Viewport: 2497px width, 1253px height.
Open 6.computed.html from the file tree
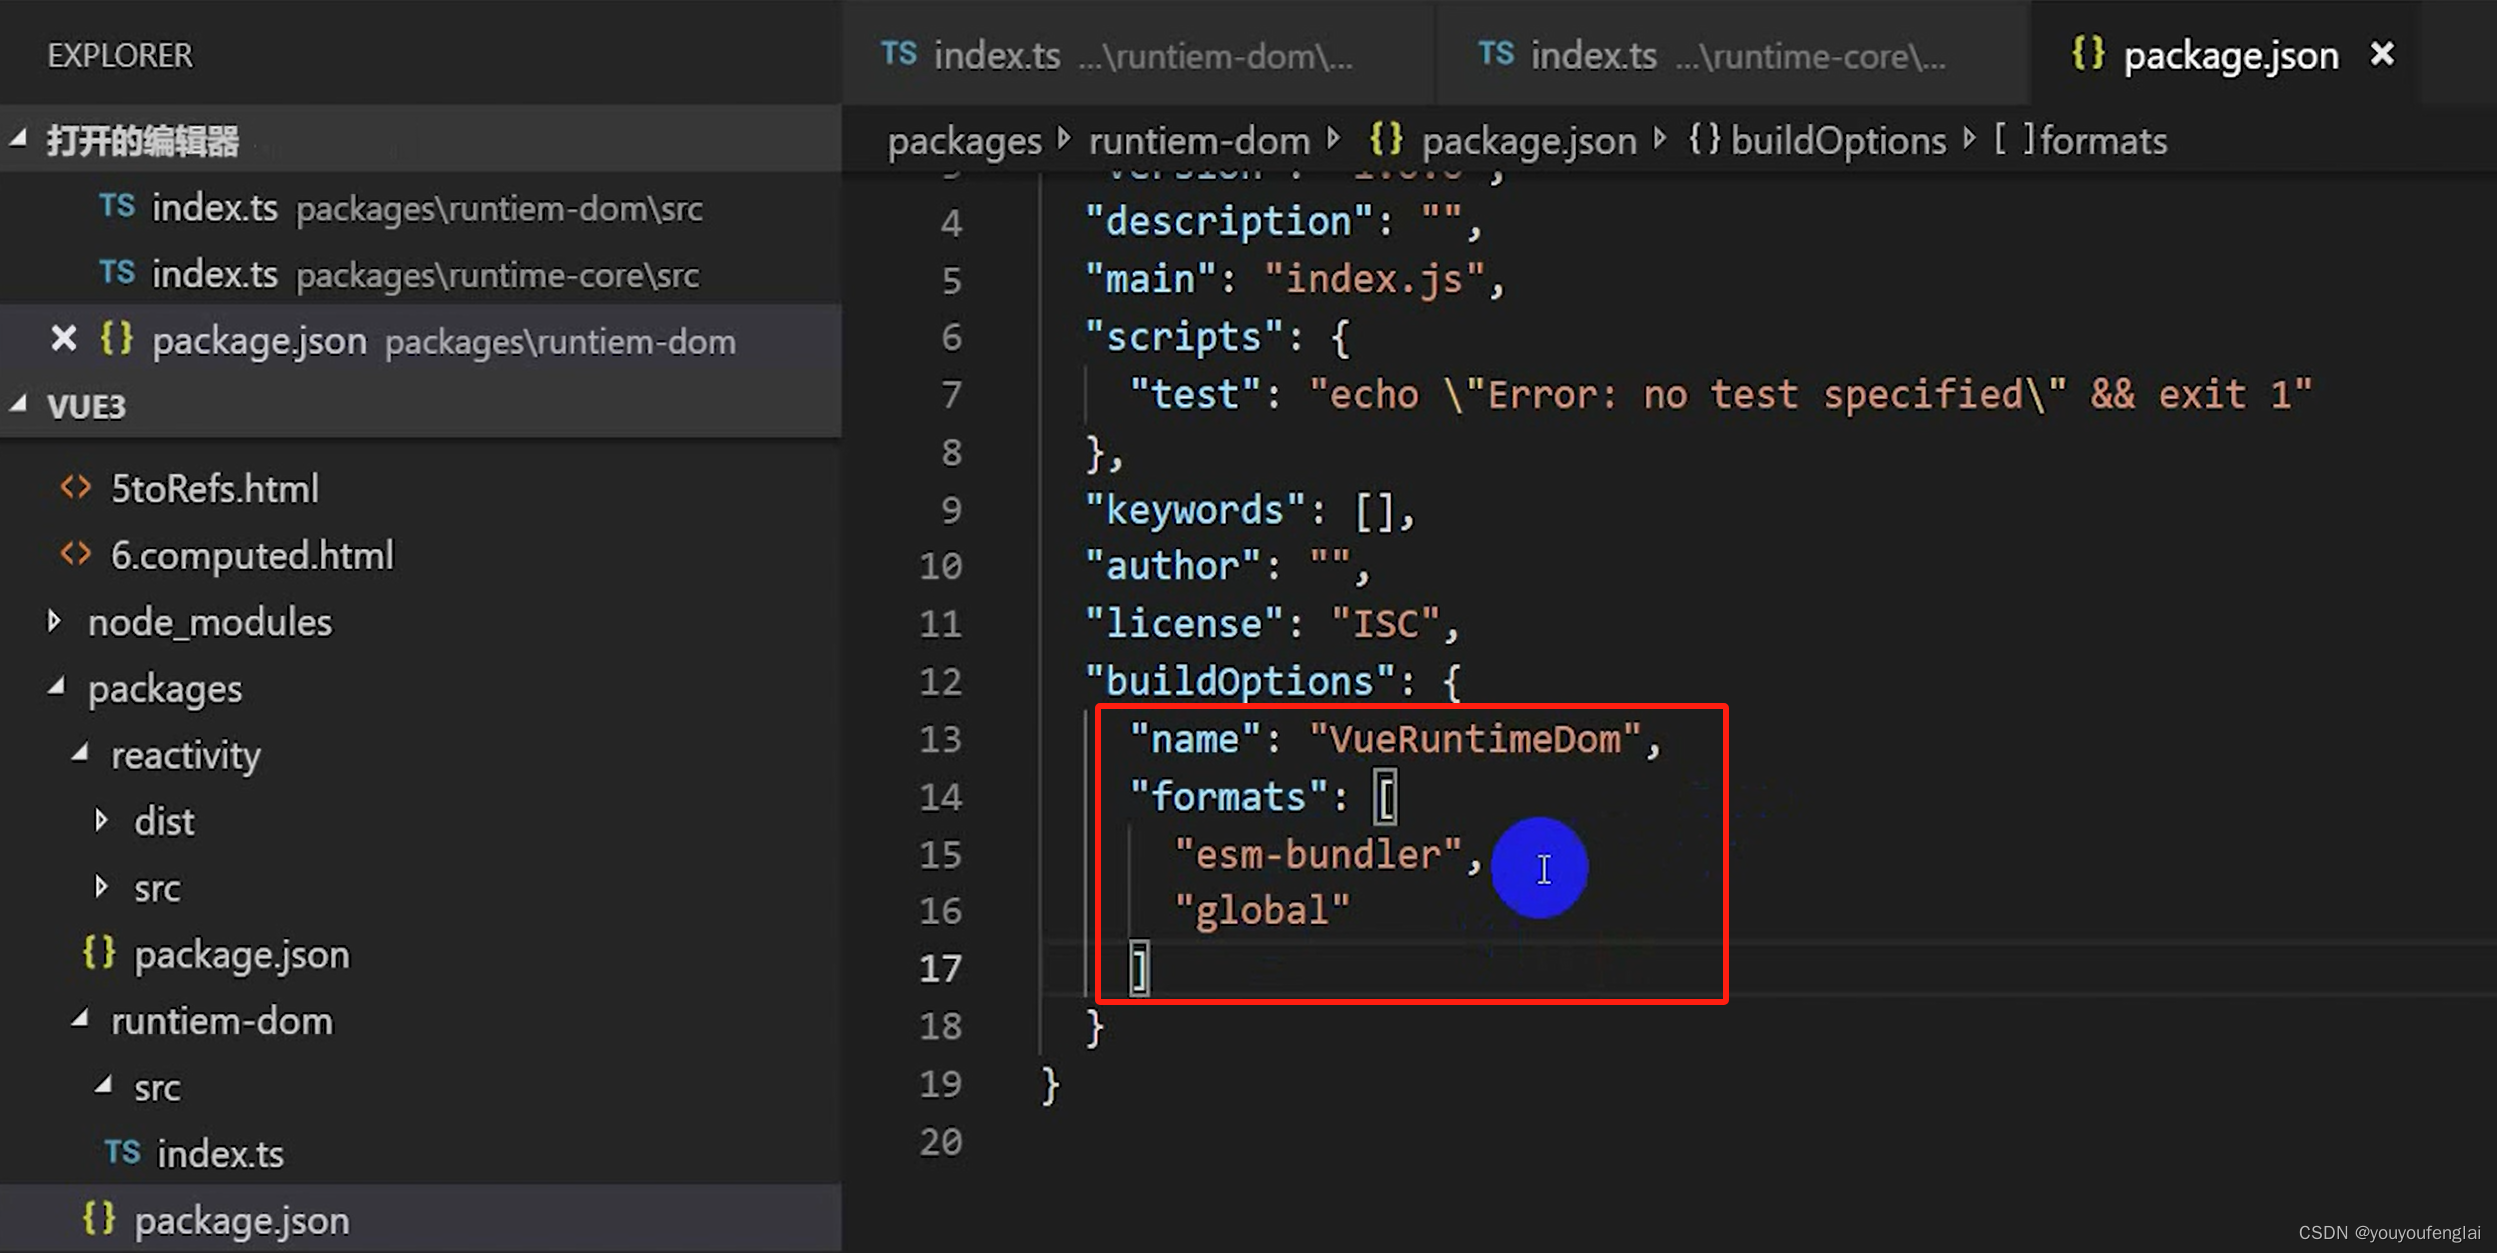pyautogui.click(x=252, y=555)
